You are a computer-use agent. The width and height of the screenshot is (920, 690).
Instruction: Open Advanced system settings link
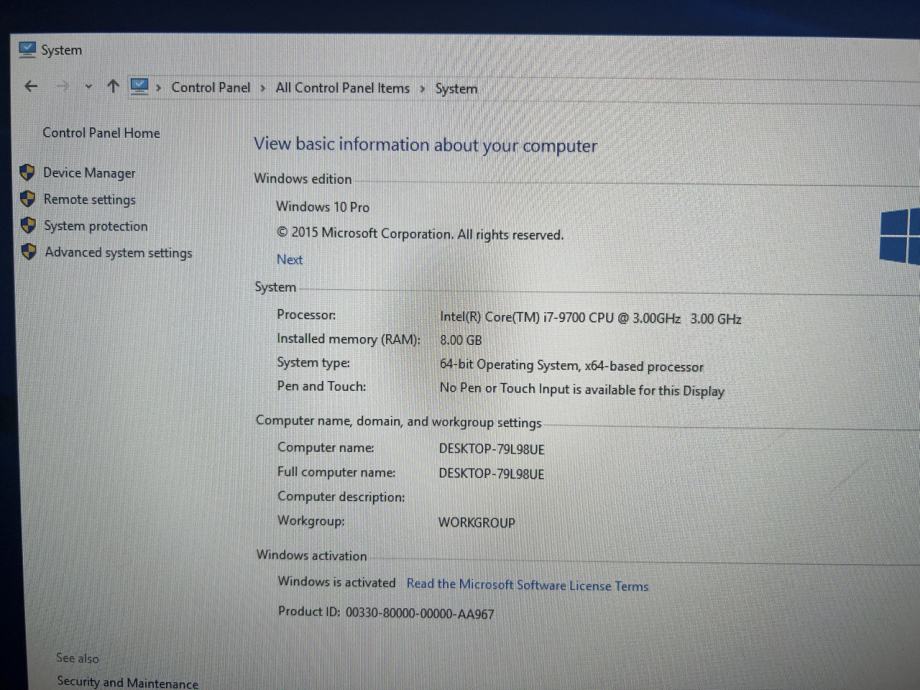click(x=119, y=252)
